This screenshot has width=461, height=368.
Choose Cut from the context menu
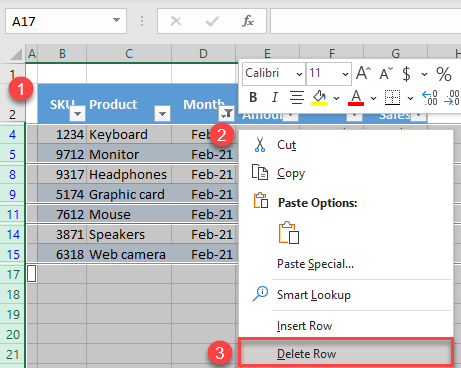click(346, 145)
